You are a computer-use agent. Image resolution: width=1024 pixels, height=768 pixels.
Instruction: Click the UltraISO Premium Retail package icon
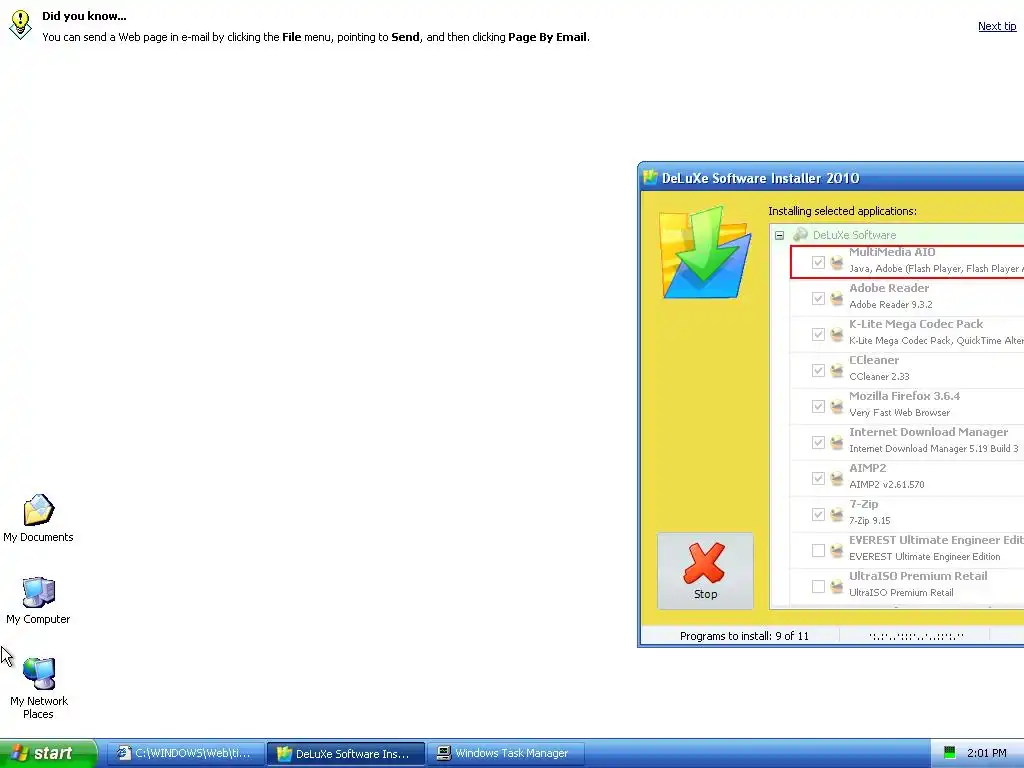(837, 586)
